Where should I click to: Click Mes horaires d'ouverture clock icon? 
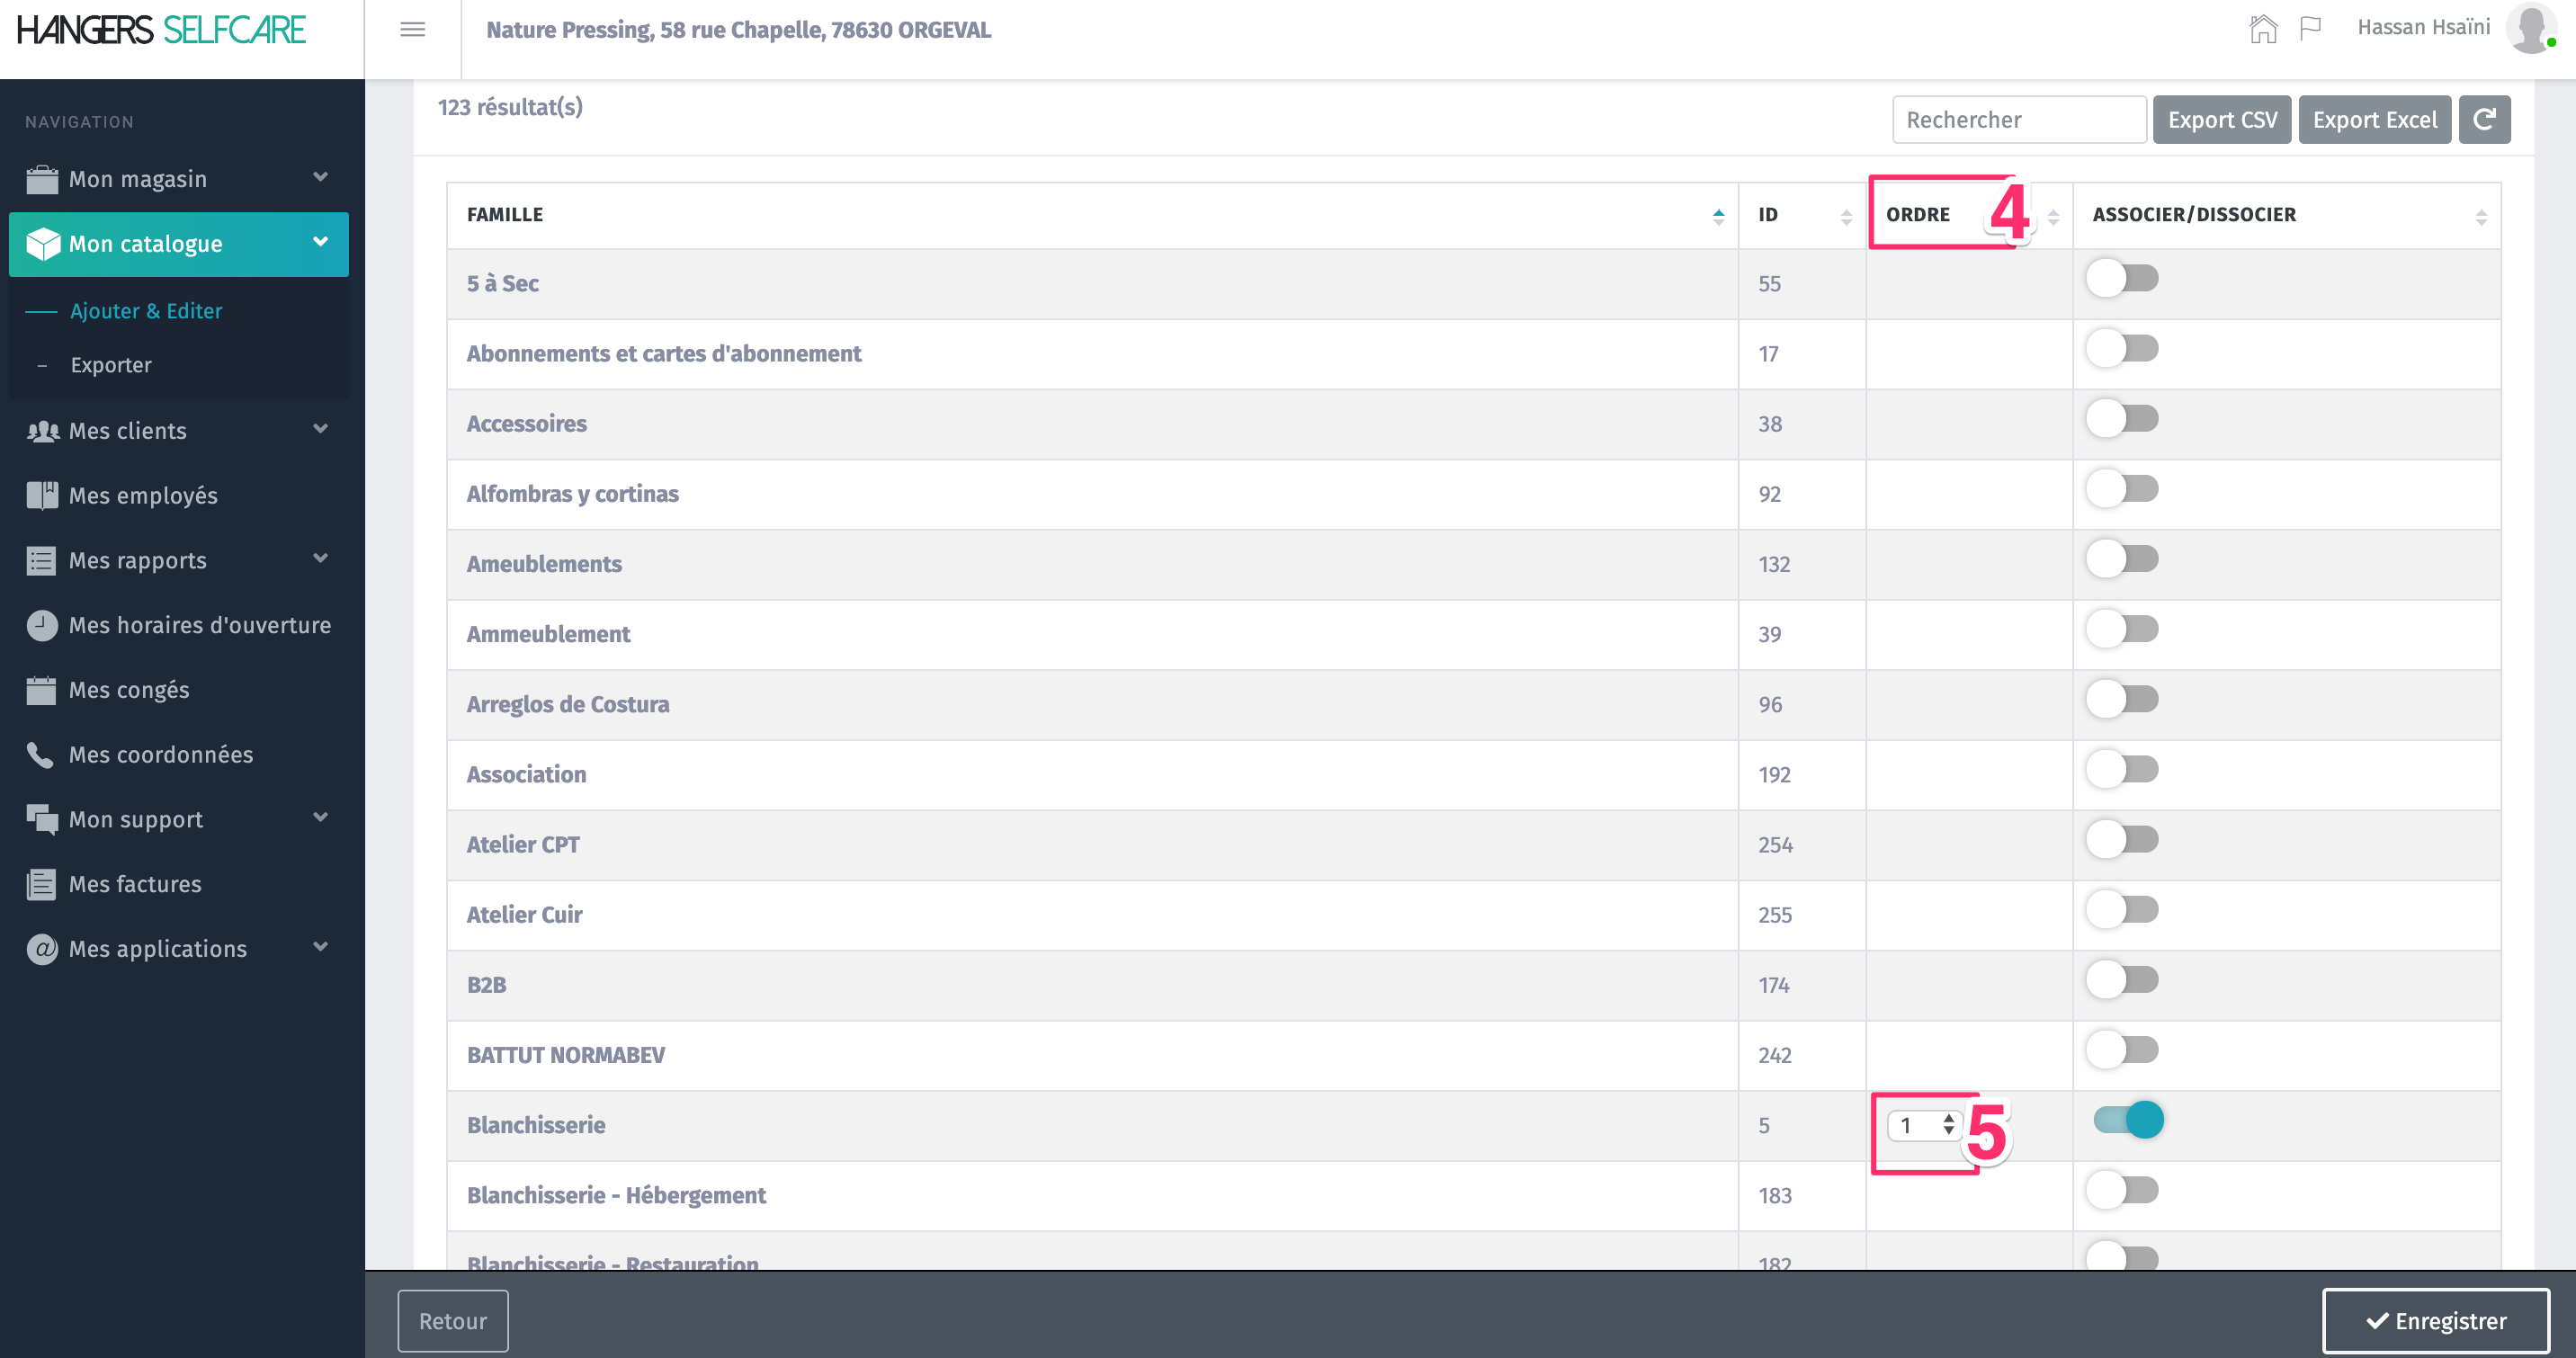pos(41,625)
